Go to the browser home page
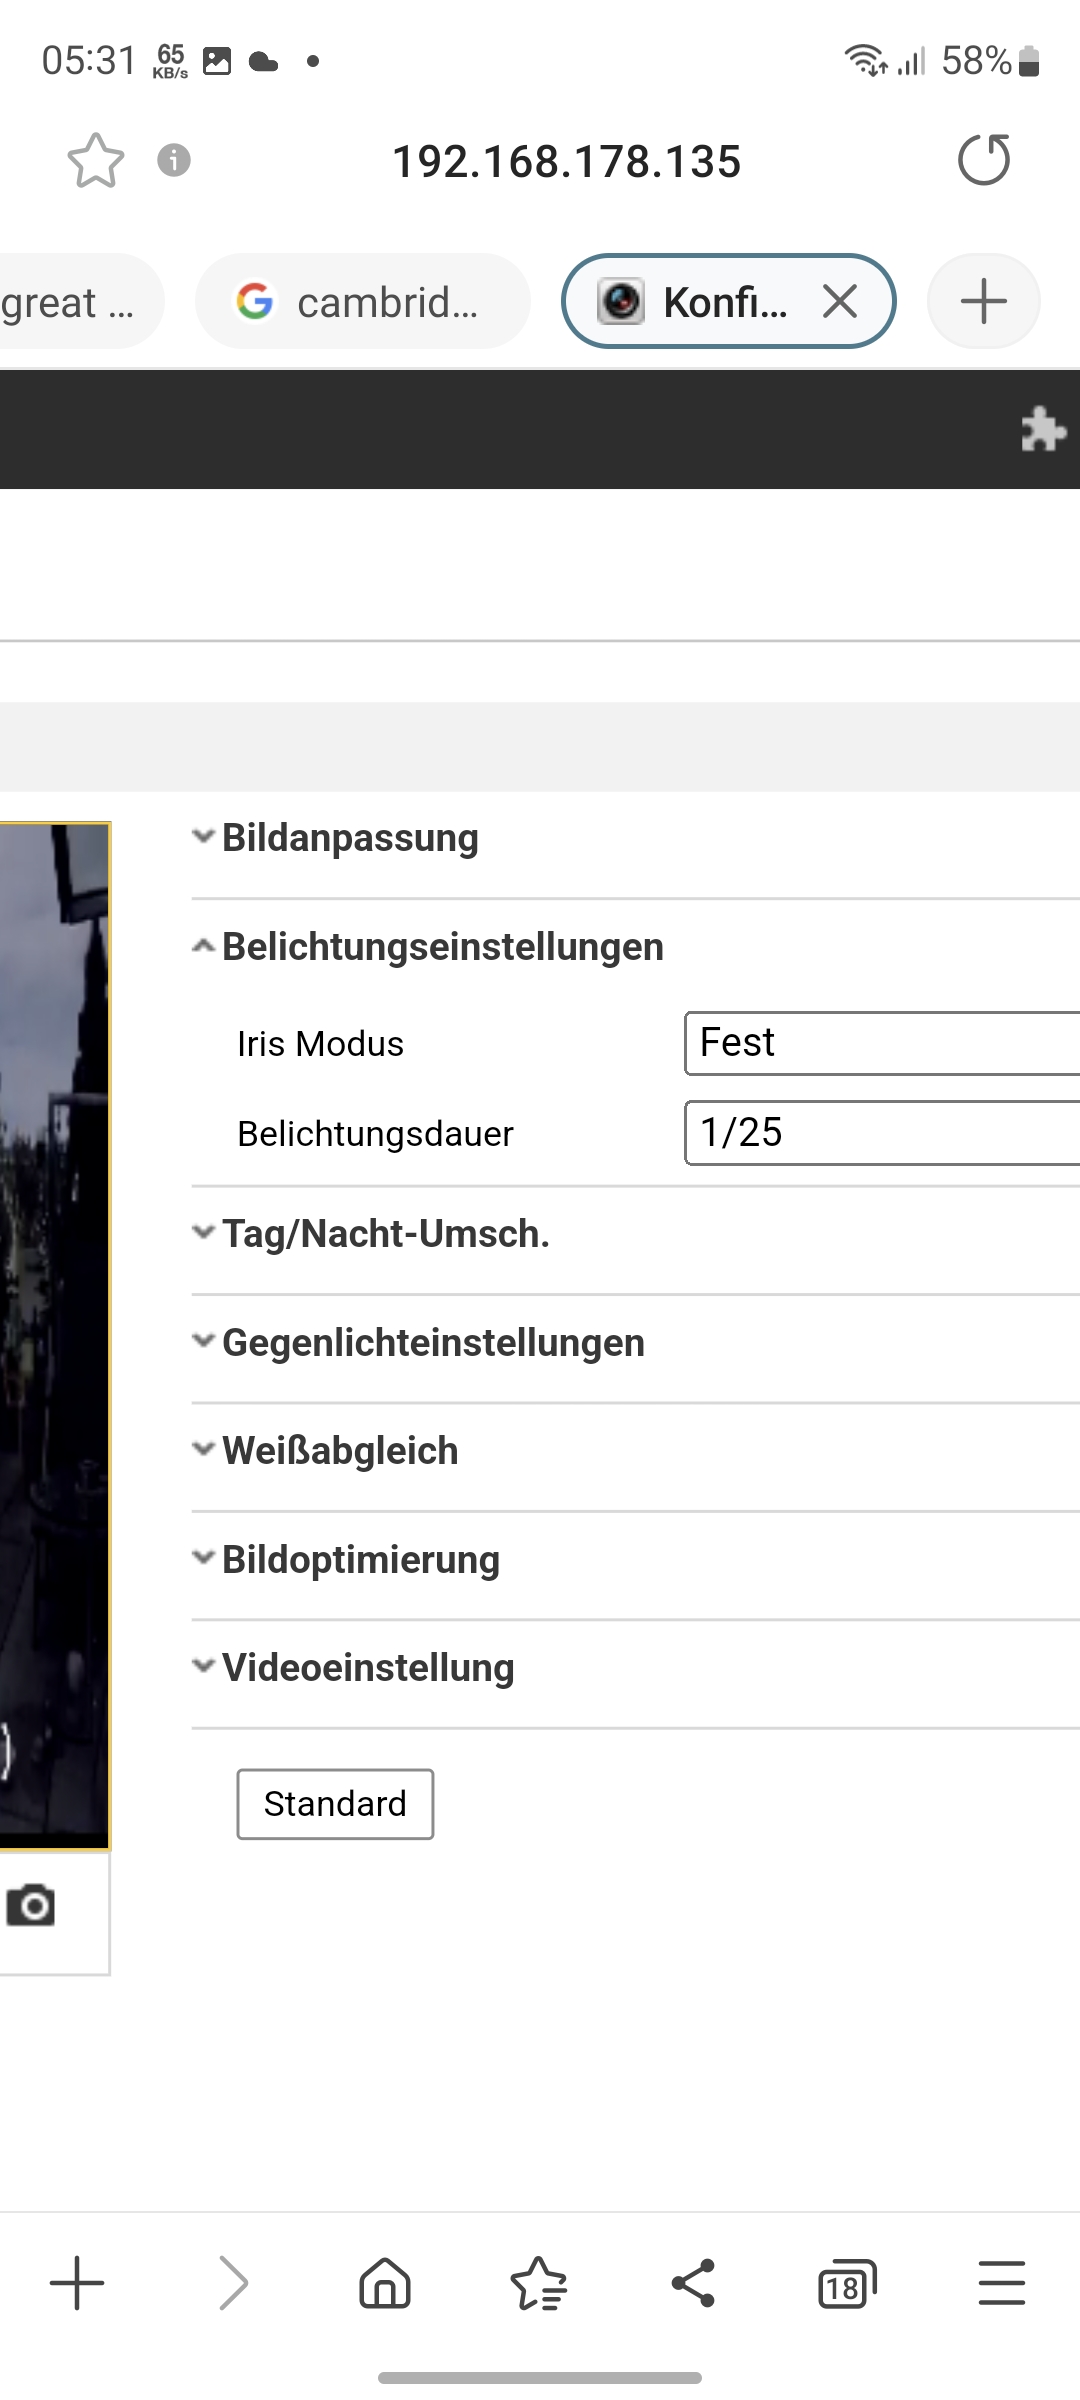The height and width of the screenshot is (2400, 1080). coord(385,2284)
